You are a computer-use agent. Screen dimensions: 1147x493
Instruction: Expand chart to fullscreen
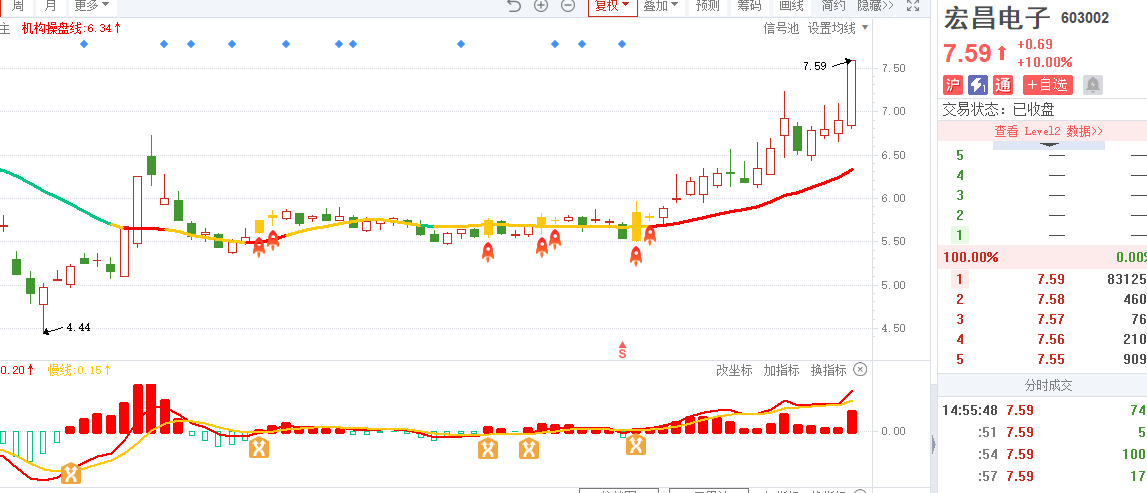(x=913, y=6)
